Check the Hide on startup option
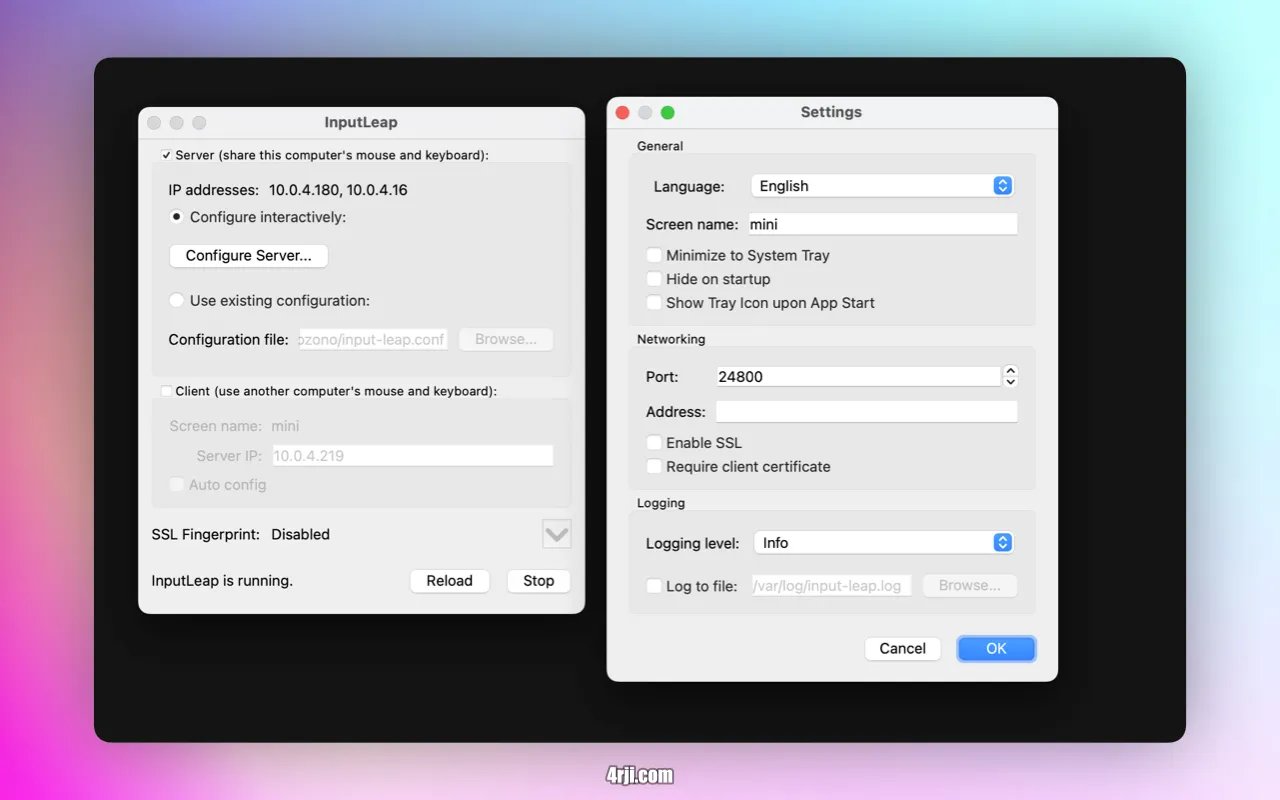This screenshot has width=1280, height=800. (654, 279)
